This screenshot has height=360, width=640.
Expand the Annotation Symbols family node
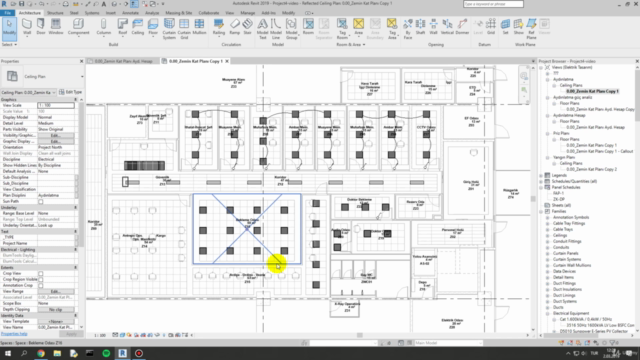pyautogui.click(x=548, y=218)
